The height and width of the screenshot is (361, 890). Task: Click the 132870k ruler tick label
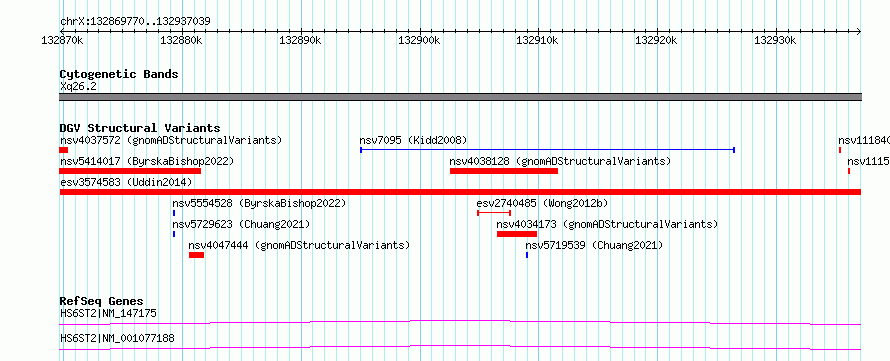(63, 40)
